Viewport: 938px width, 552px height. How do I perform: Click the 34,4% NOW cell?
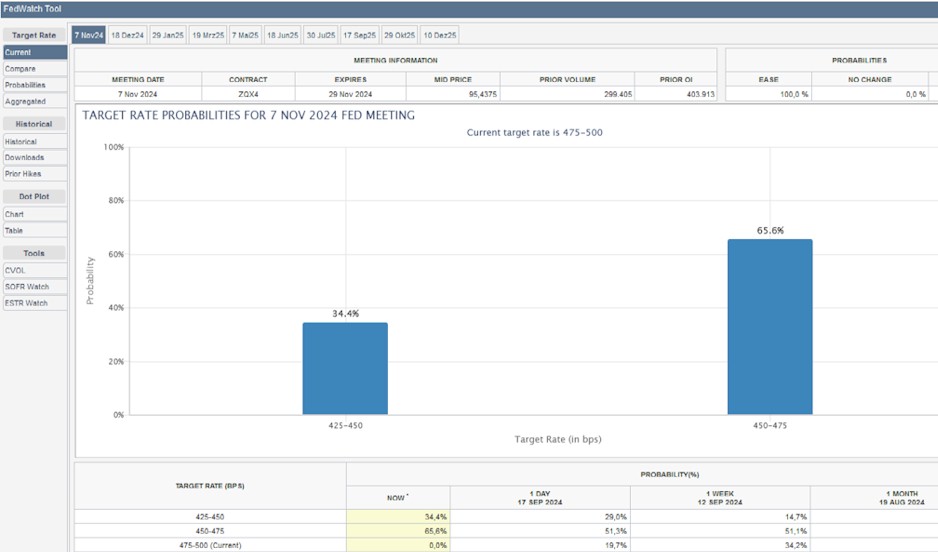click(x=398, y=517)
